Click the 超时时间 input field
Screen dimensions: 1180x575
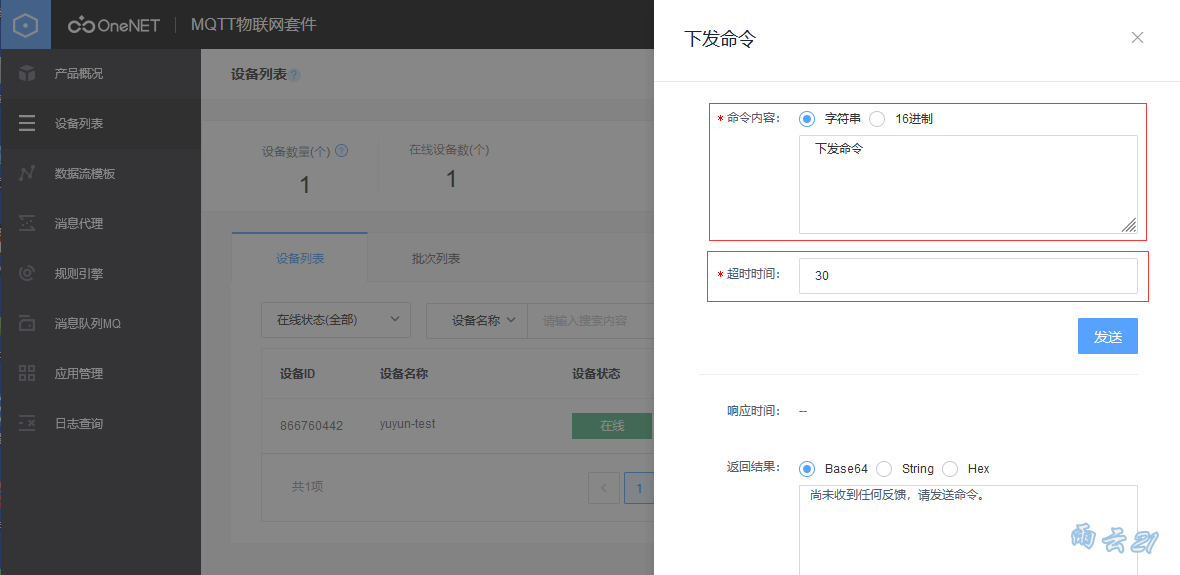point(968,276)
